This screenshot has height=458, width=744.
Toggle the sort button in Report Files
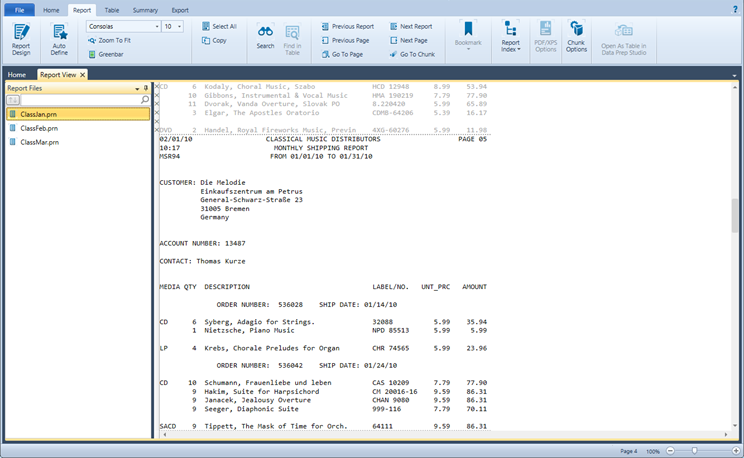pos(14,100)
